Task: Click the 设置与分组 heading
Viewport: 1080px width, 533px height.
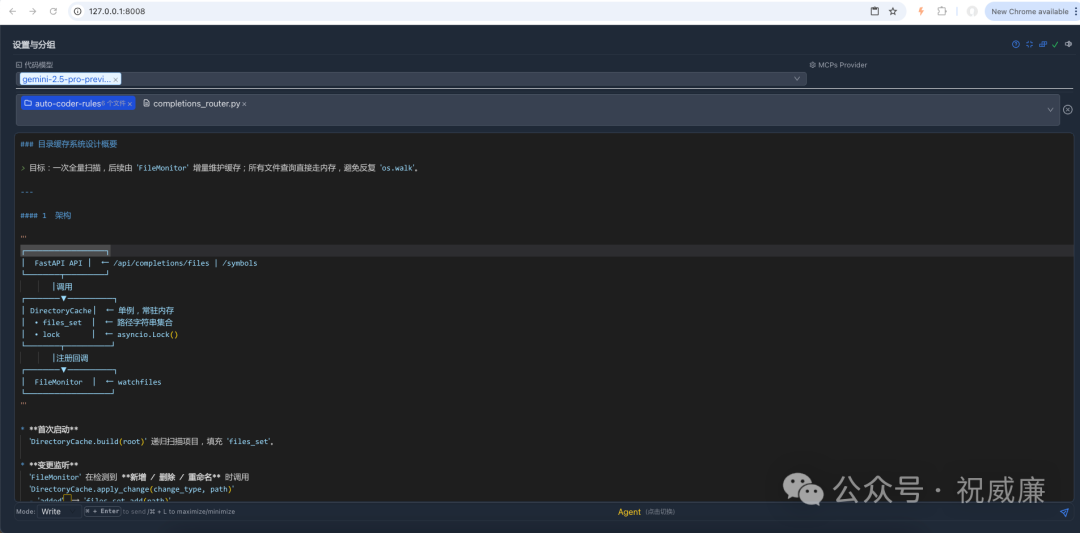Action: (34, 45)
